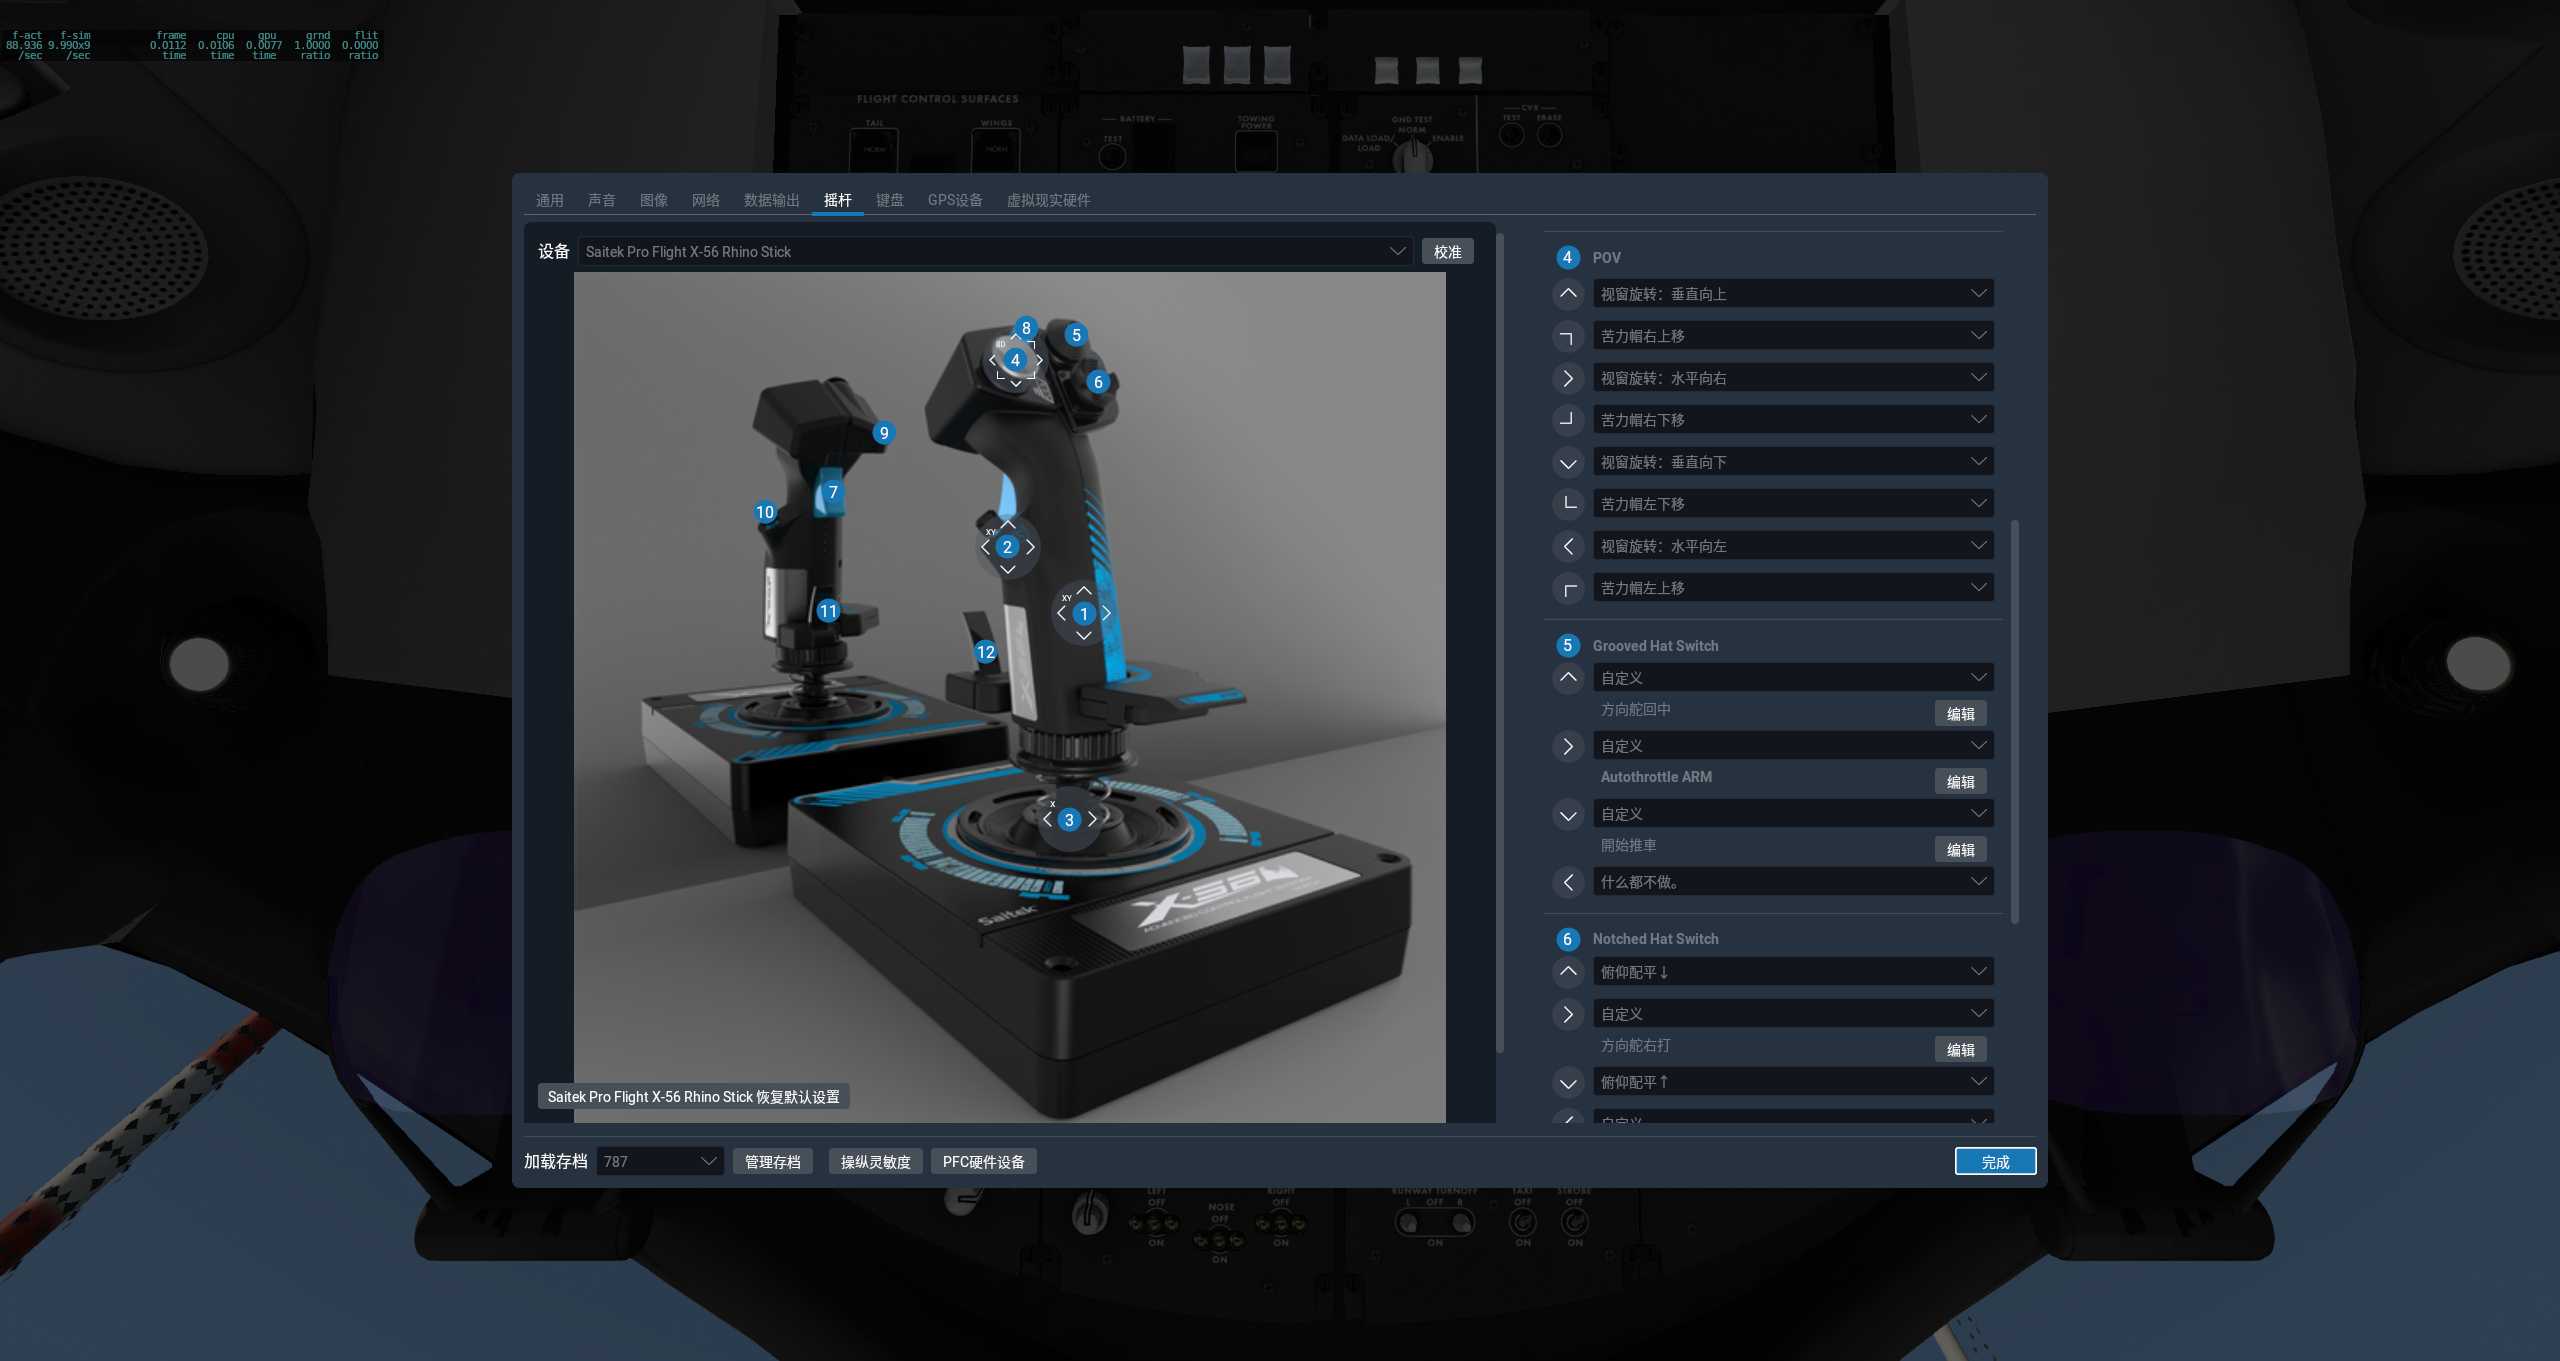Click marker 11 on the left stick
The image size is (2560, 1361).
coord(828,611)
